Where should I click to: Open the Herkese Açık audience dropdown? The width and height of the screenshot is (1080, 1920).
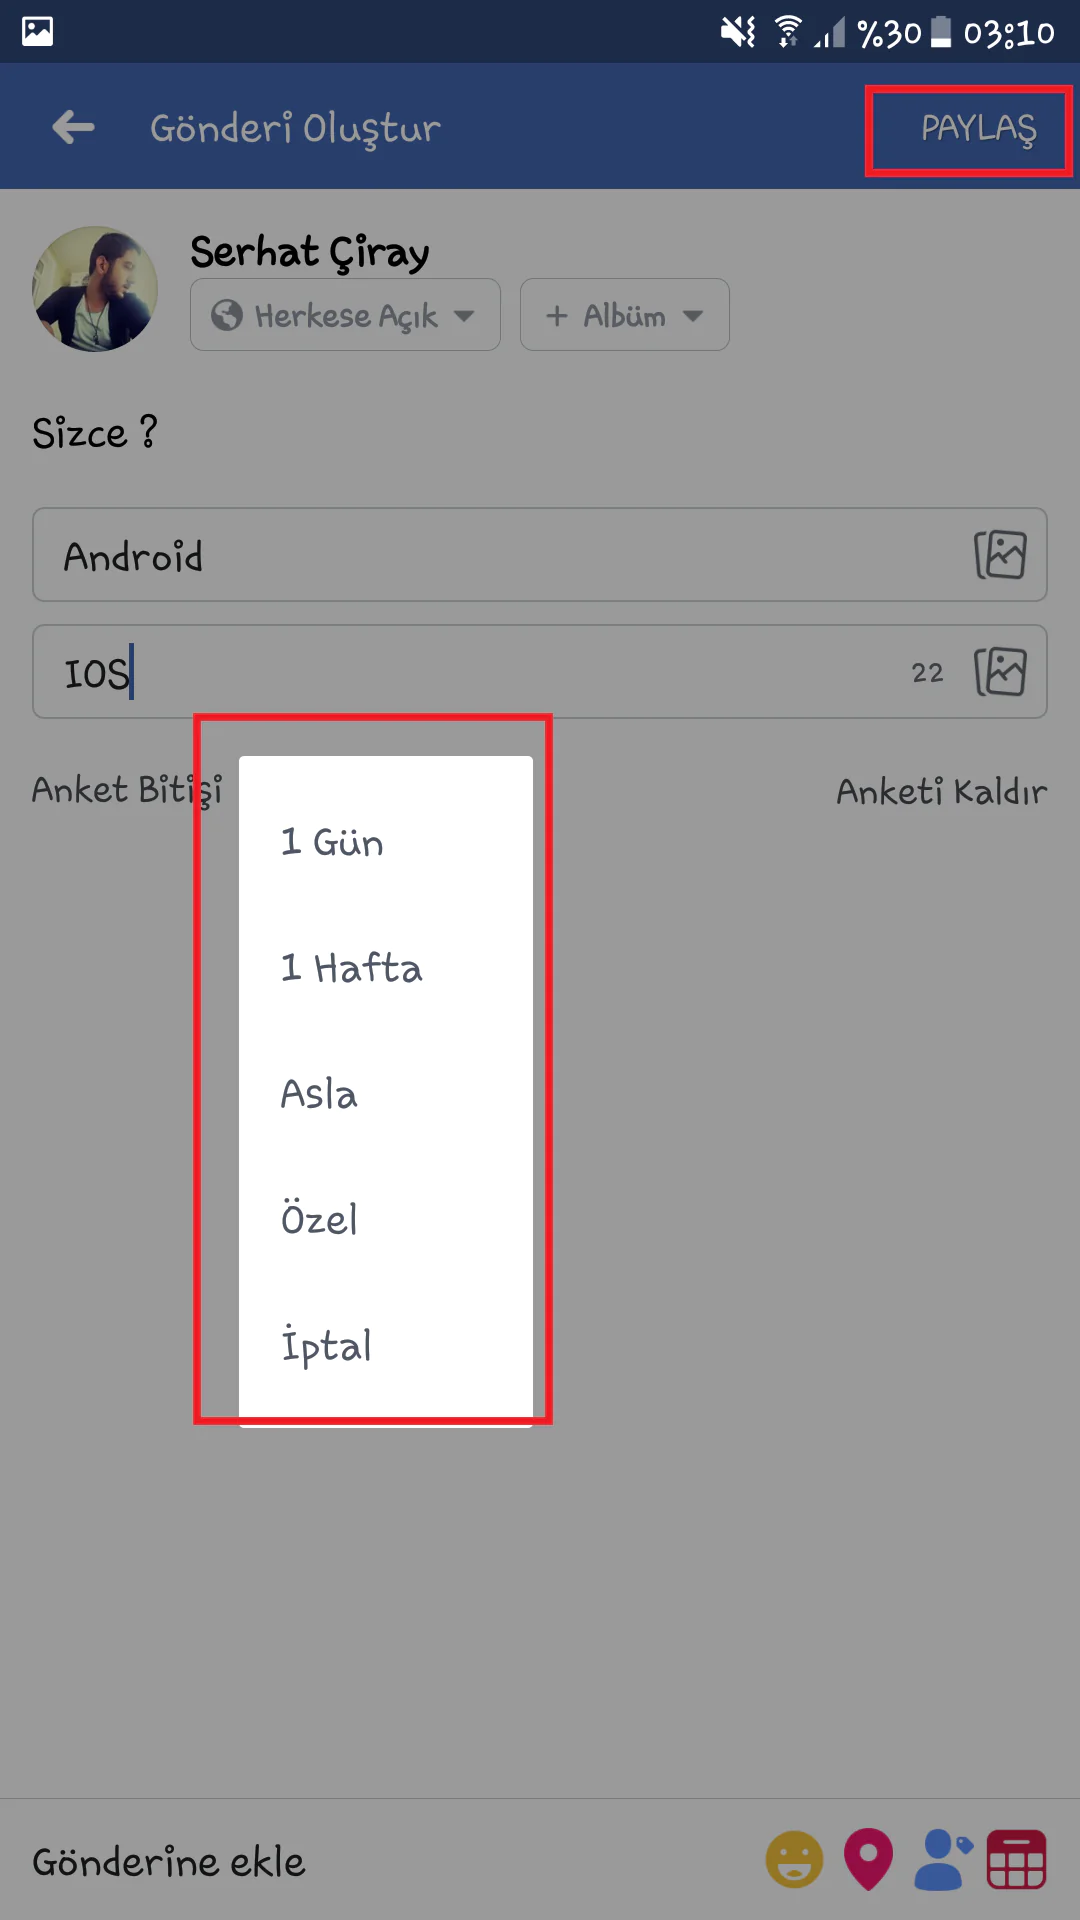point(345,315)
